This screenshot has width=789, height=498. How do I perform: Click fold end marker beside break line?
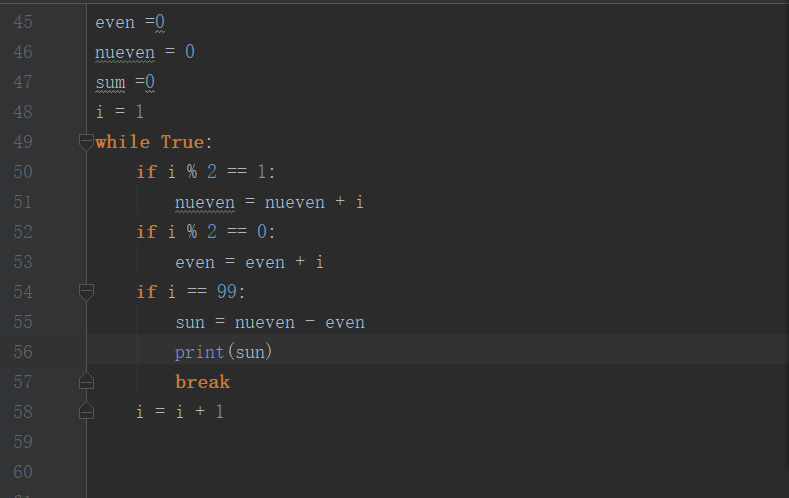[86, 381]
